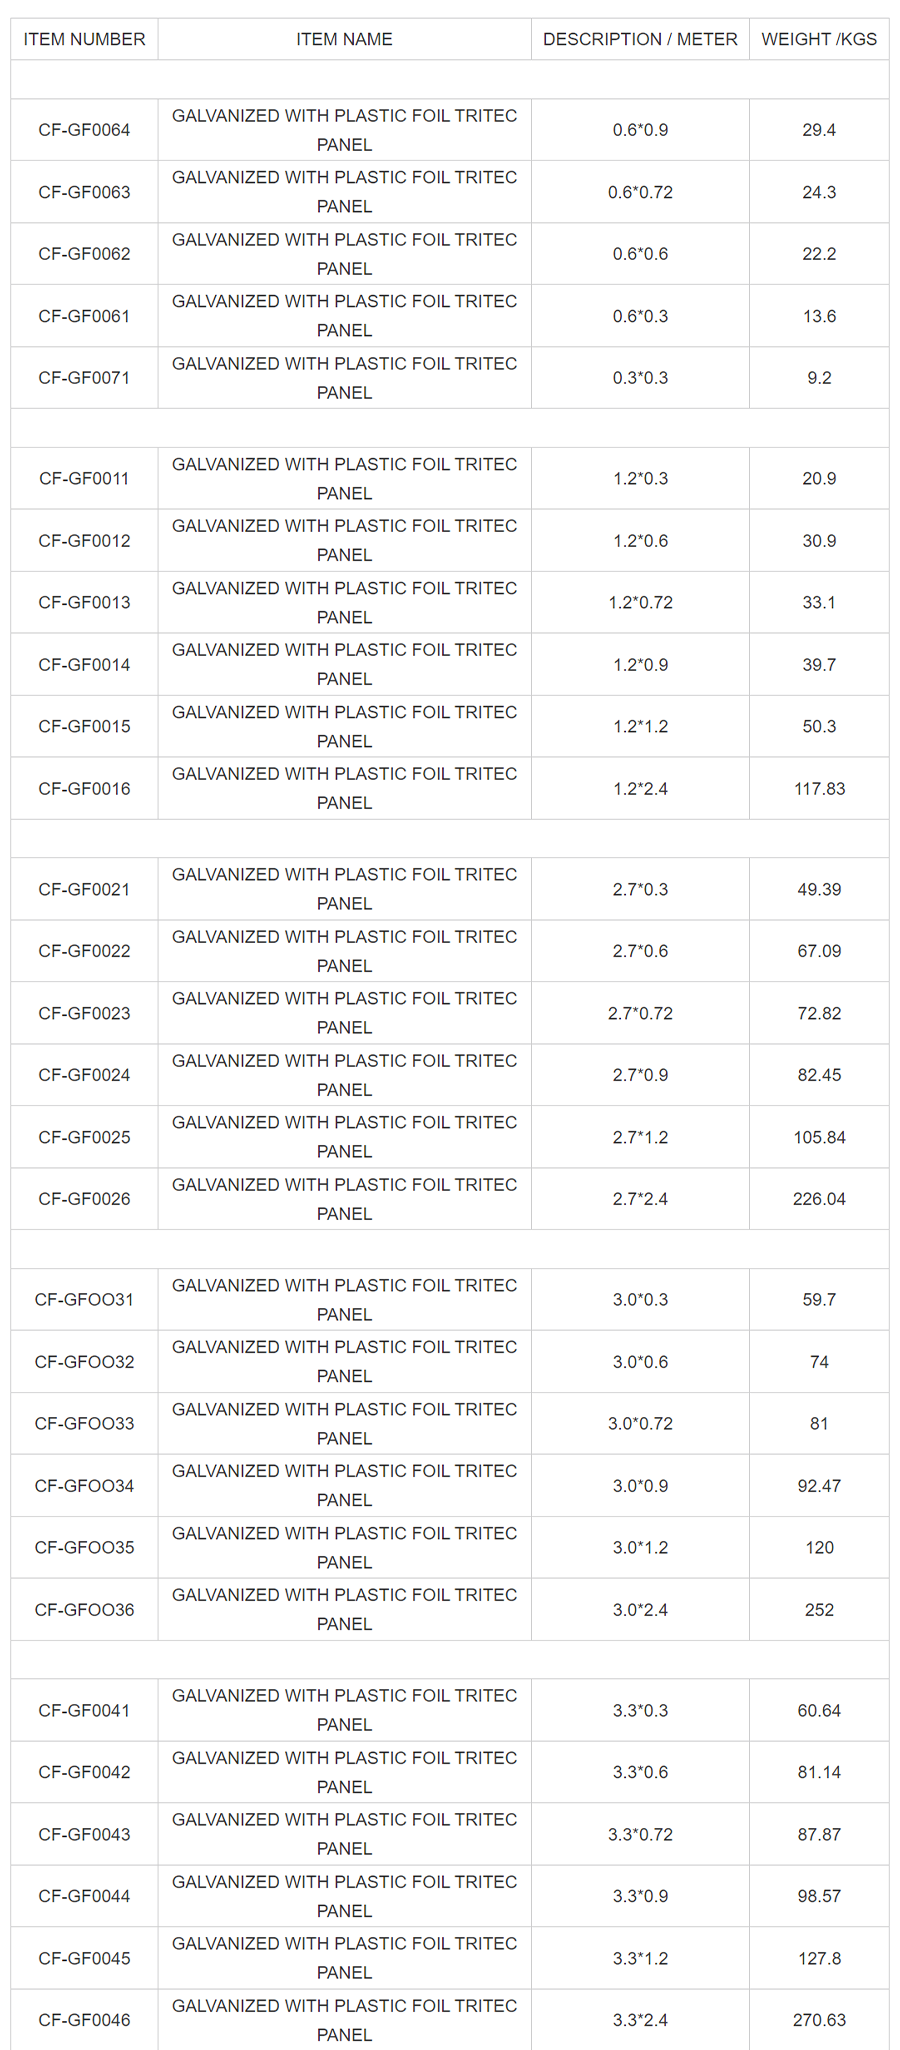Click item number CF-GF0071
The height and width of the screenshot is (2050, 900).
coord(84,378)
